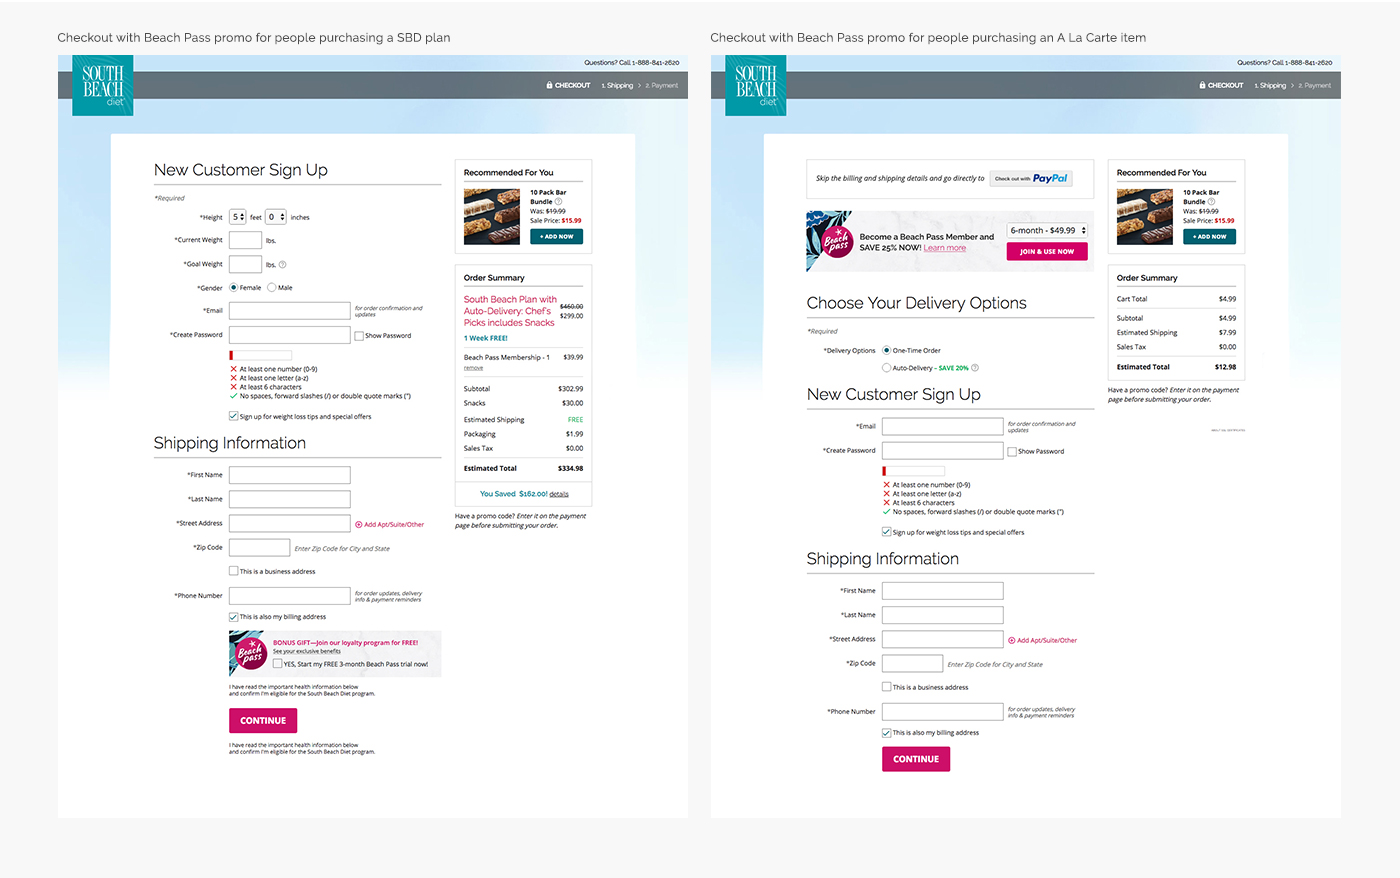Click the Goal Weight input field

coord(245,264)
